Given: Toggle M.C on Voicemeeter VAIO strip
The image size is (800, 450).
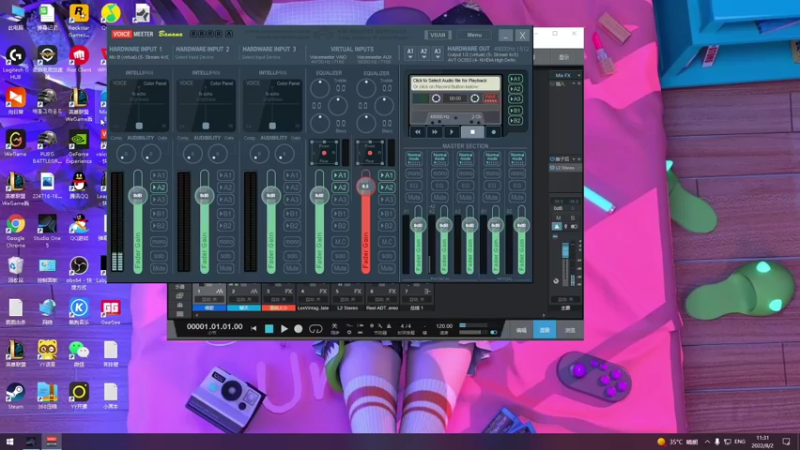Looking at the screenshot, I should pos(340,242).
